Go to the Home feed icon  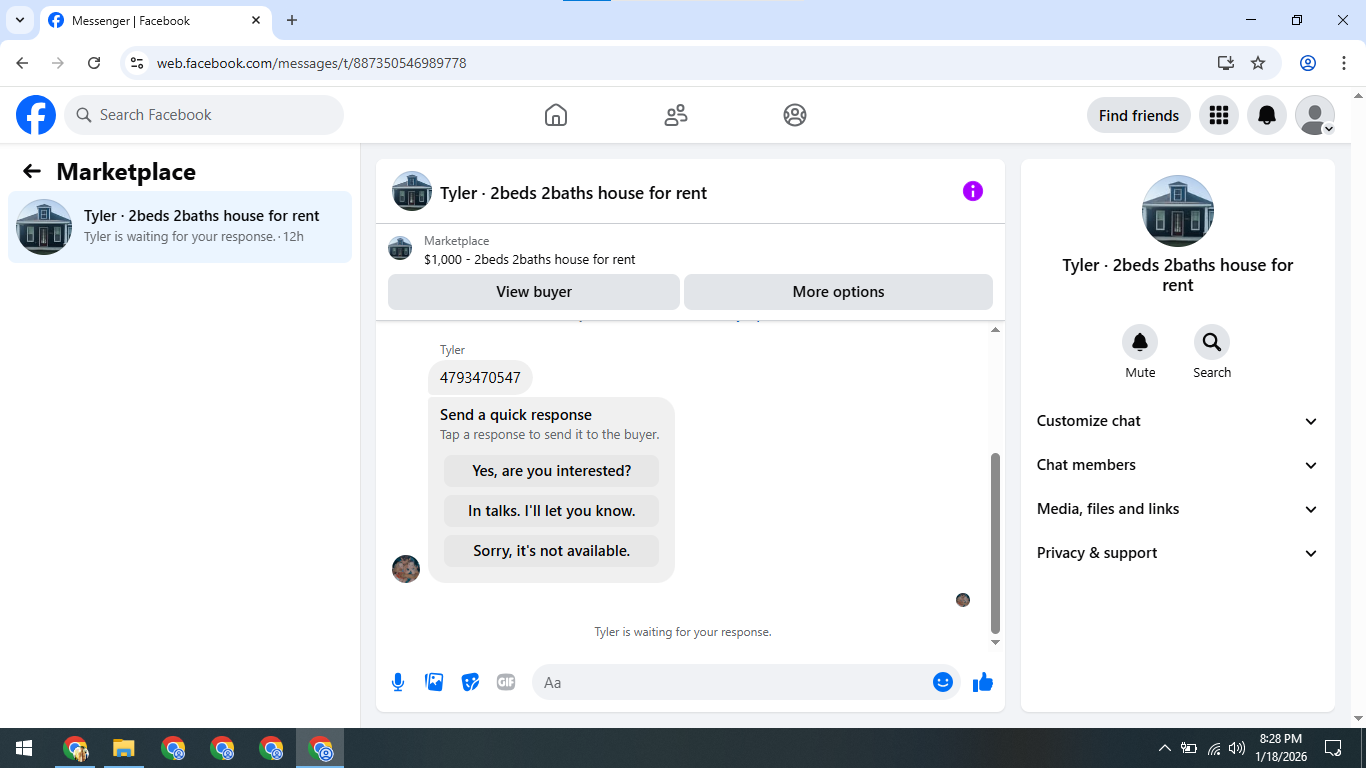[x=556, y=115]
